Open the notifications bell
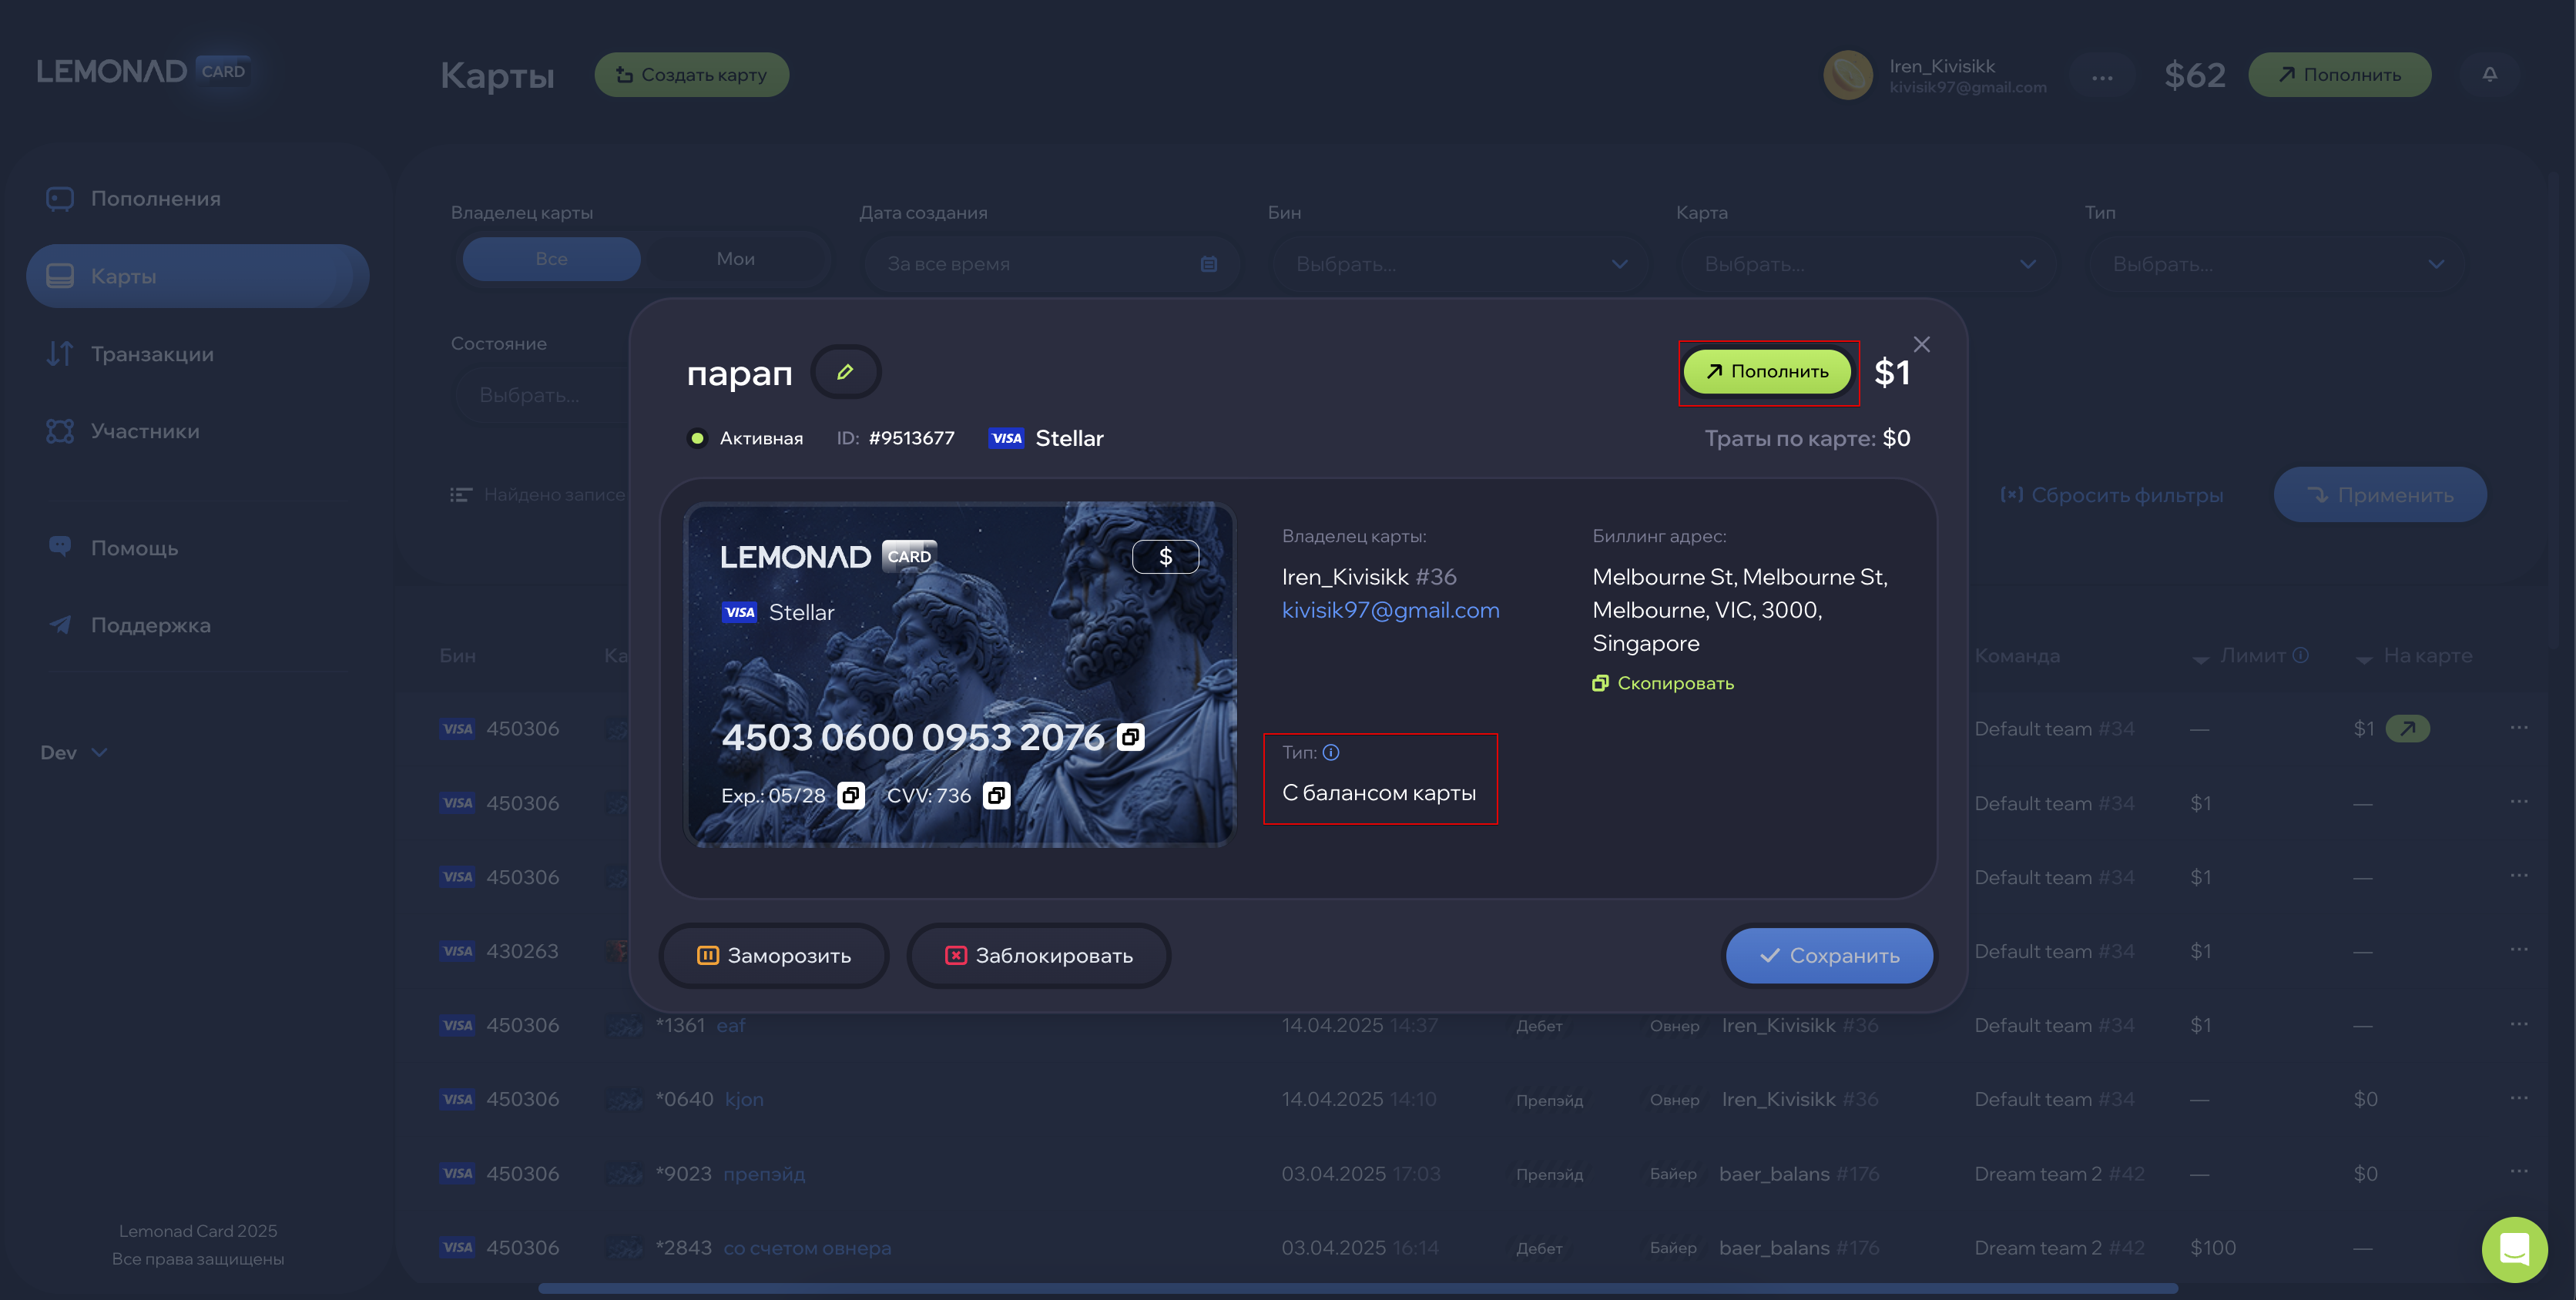The height and width of the screenshot is (1300, 2576). pyautogui.click(x=2489, y=75)
